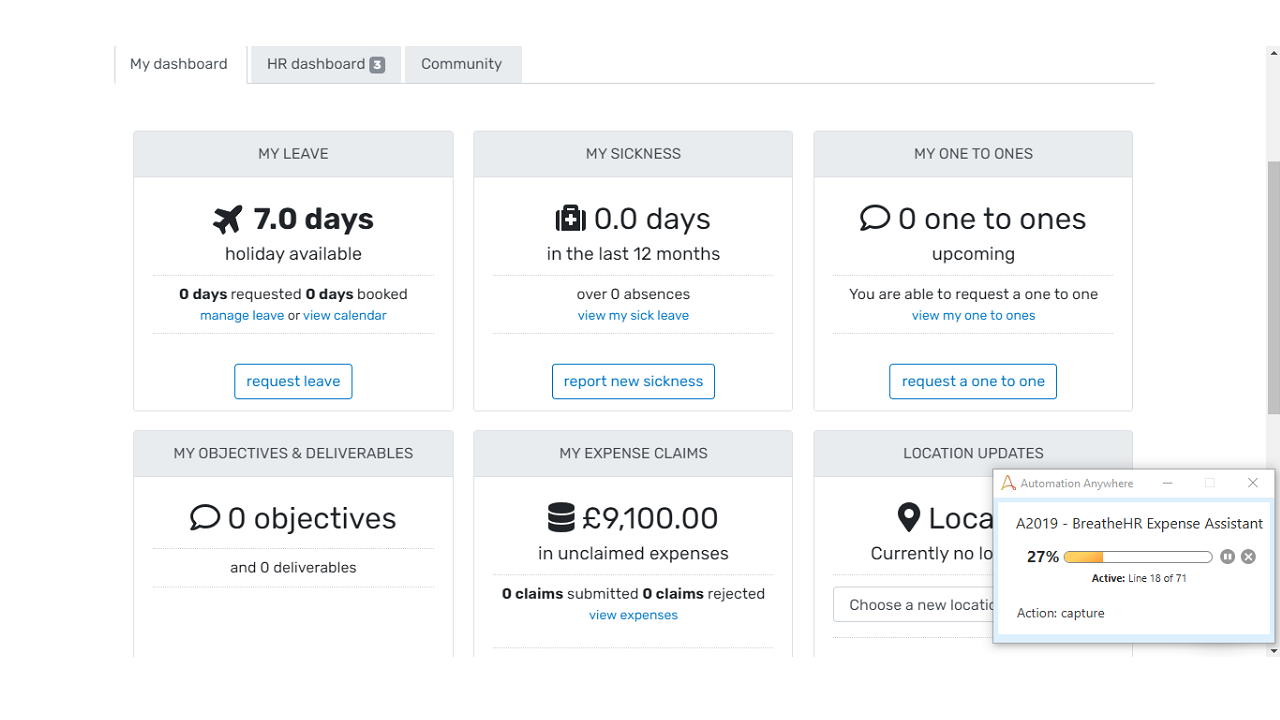Switch to the HR dashboard tab
1280x720 pixels.
point(325,64)
